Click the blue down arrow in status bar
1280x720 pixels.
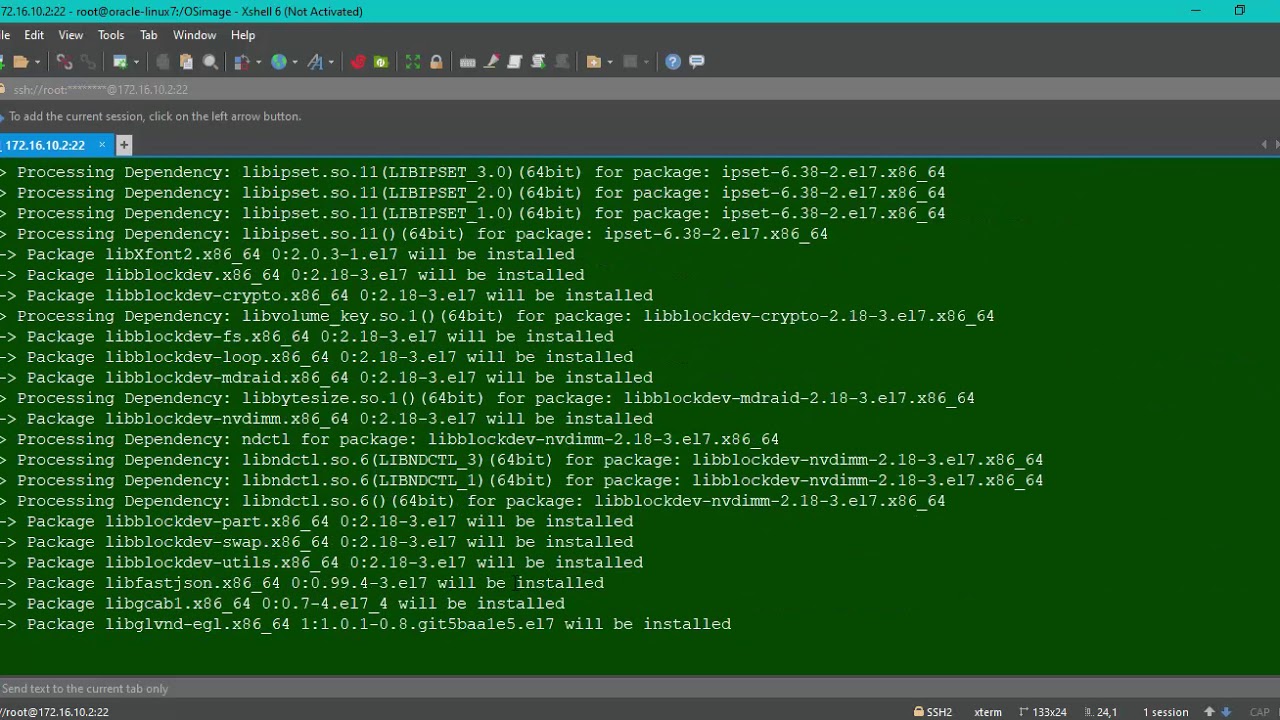[1226, 712]
